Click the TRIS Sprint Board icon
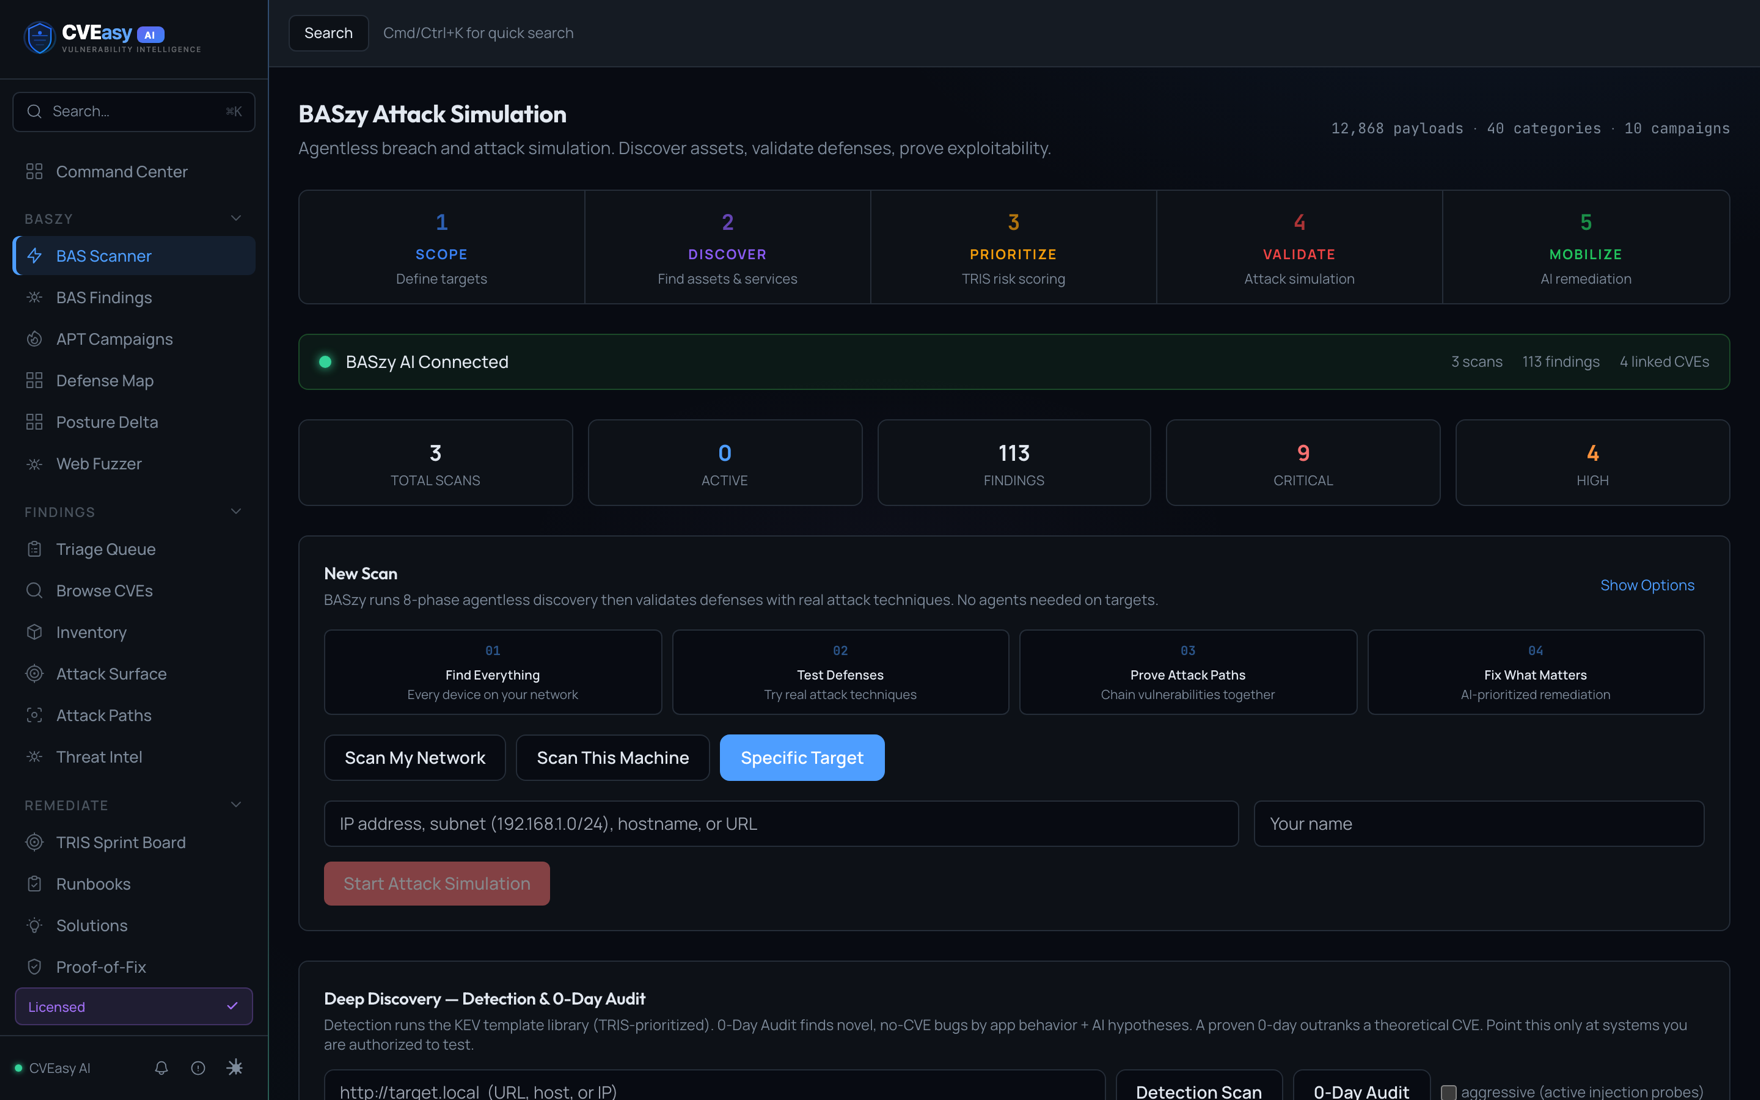Viewport: 1760px width, 1100px height. tap(34, 842)
